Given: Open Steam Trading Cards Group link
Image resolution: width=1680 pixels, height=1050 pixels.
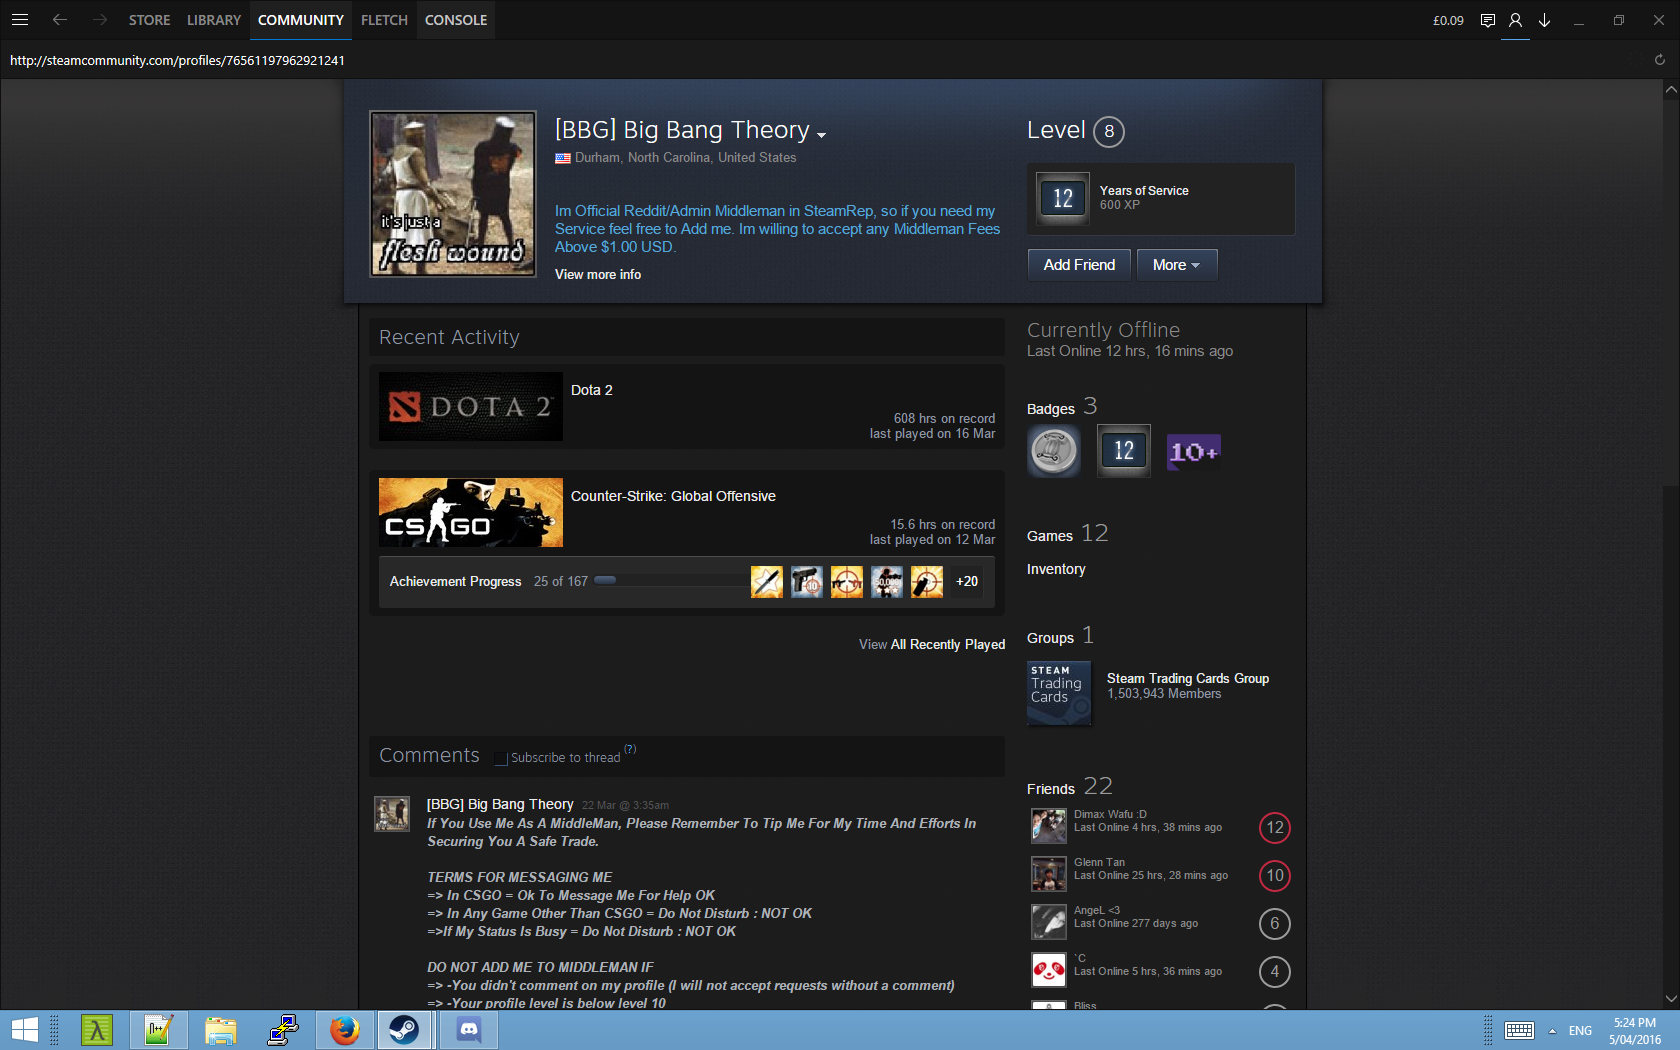Looking at the screenshot, I should point(1187,678).
